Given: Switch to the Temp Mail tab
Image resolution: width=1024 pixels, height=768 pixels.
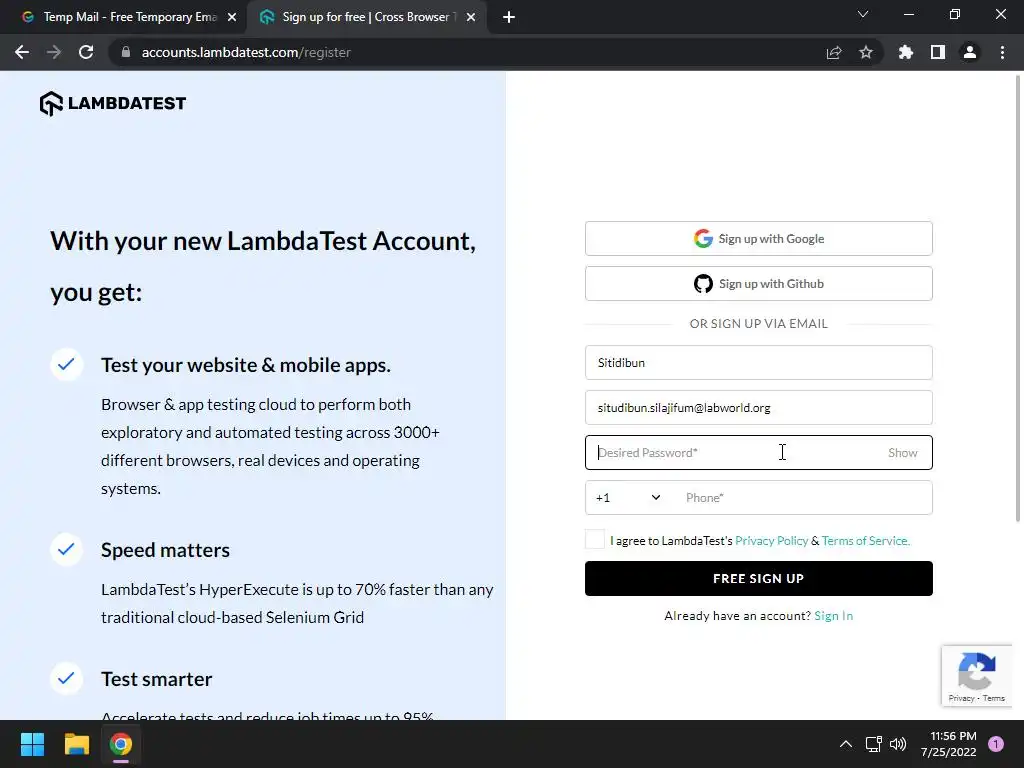Looking at the screenshot, I should [120, 17].
